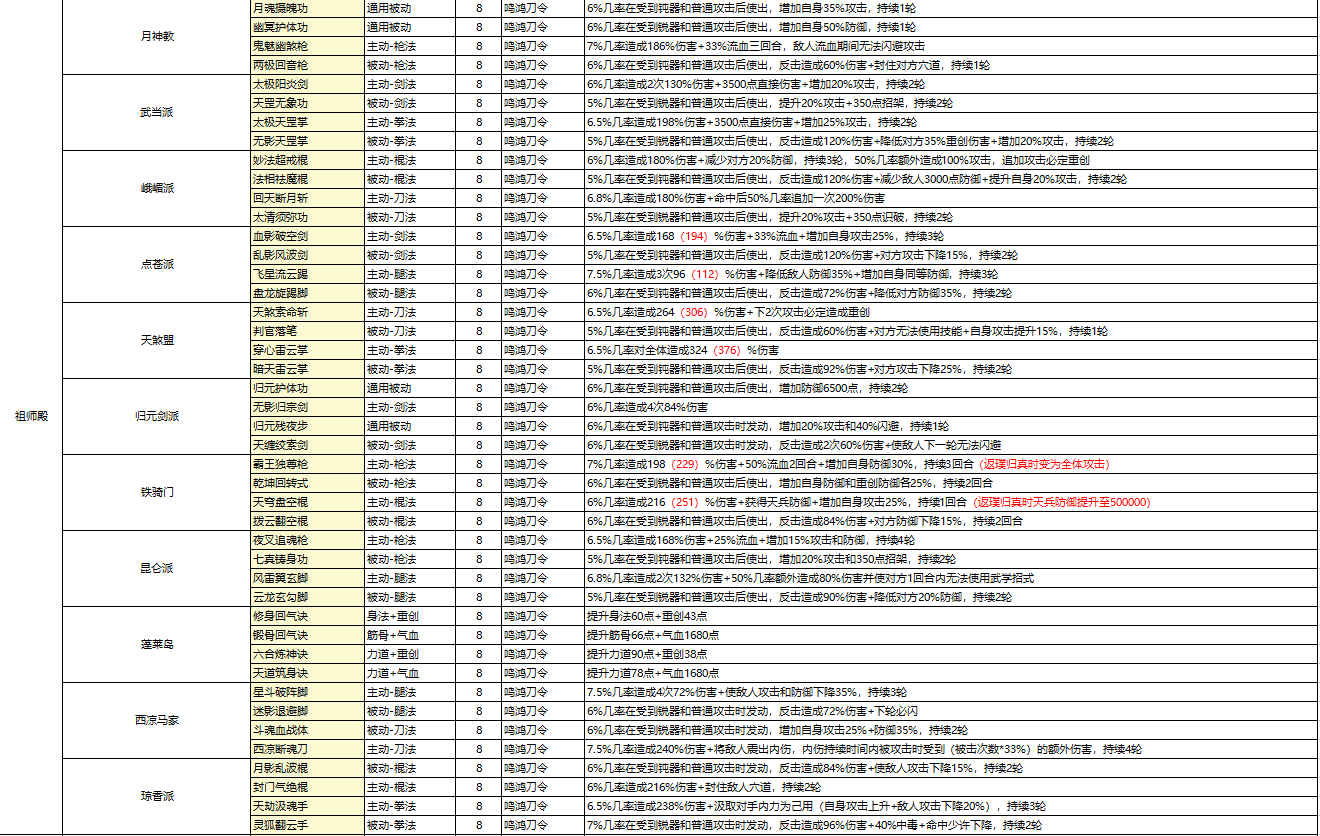1320x836 pixels.
Task: Click the 幽冥护体功 skill cell
Action: click(x=307, y=28)
